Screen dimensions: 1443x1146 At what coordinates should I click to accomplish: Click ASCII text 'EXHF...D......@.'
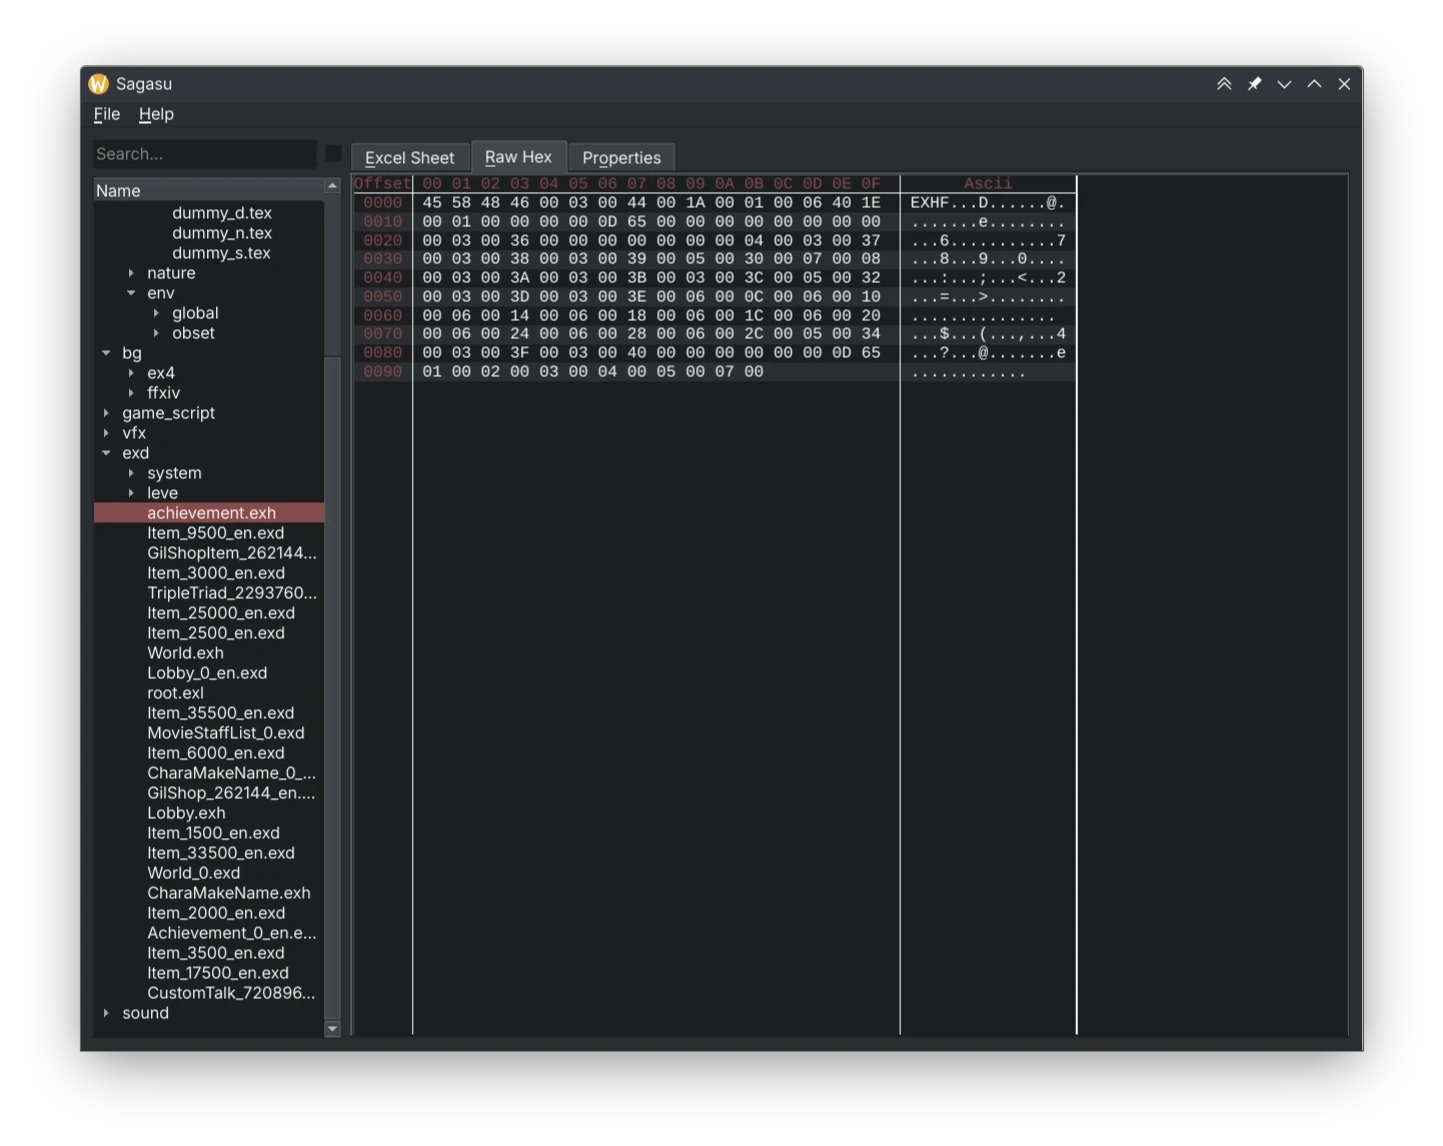987,203
